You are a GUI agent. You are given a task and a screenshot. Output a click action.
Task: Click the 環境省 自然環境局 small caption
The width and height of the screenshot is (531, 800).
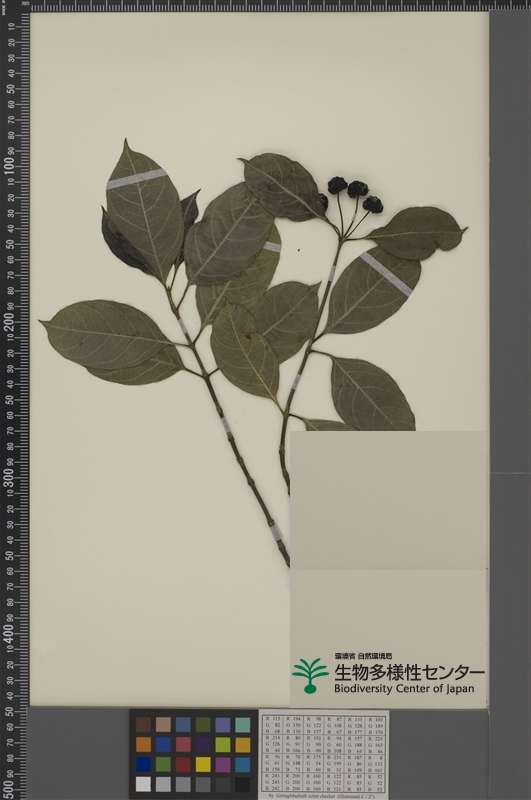tap(363, 656)
